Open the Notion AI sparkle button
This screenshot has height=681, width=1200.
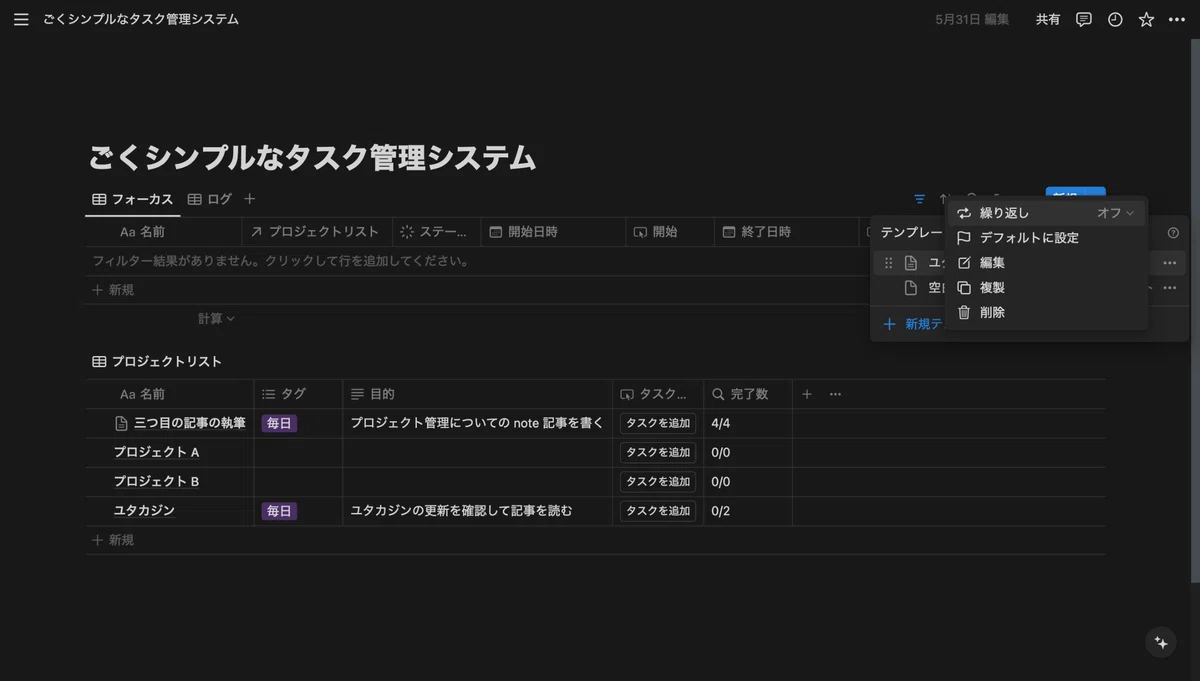(x=1161, y=643)
